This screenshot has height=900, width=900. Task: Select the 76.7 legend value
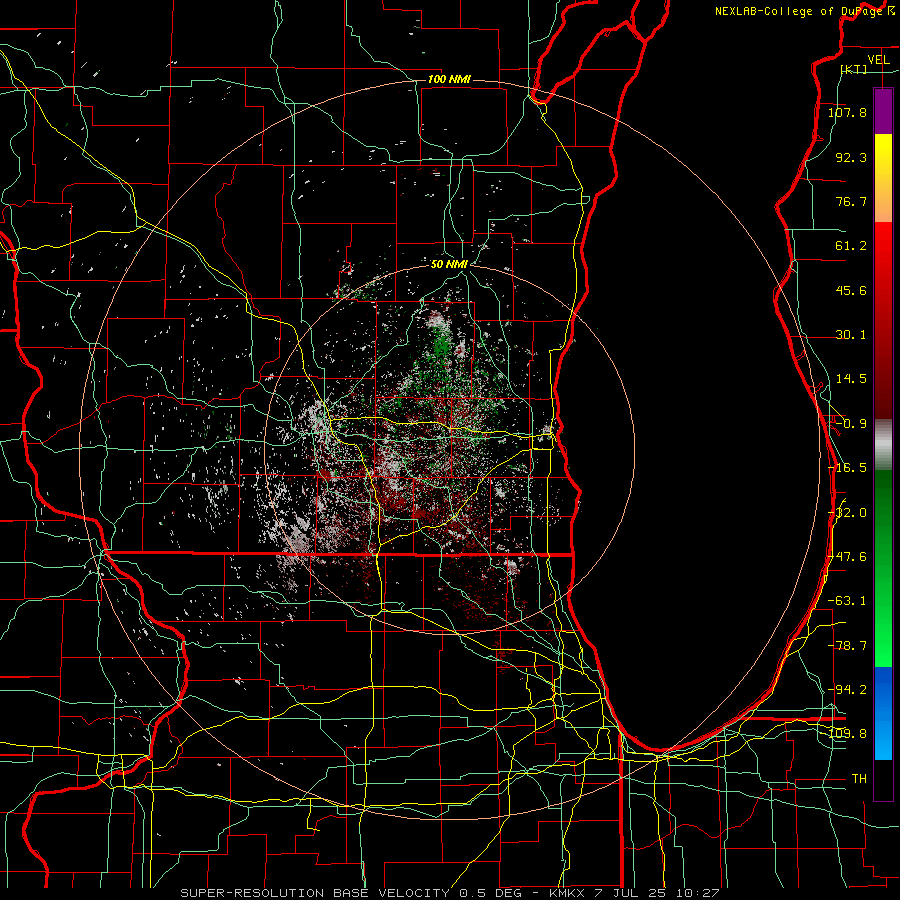click(851, 201)
